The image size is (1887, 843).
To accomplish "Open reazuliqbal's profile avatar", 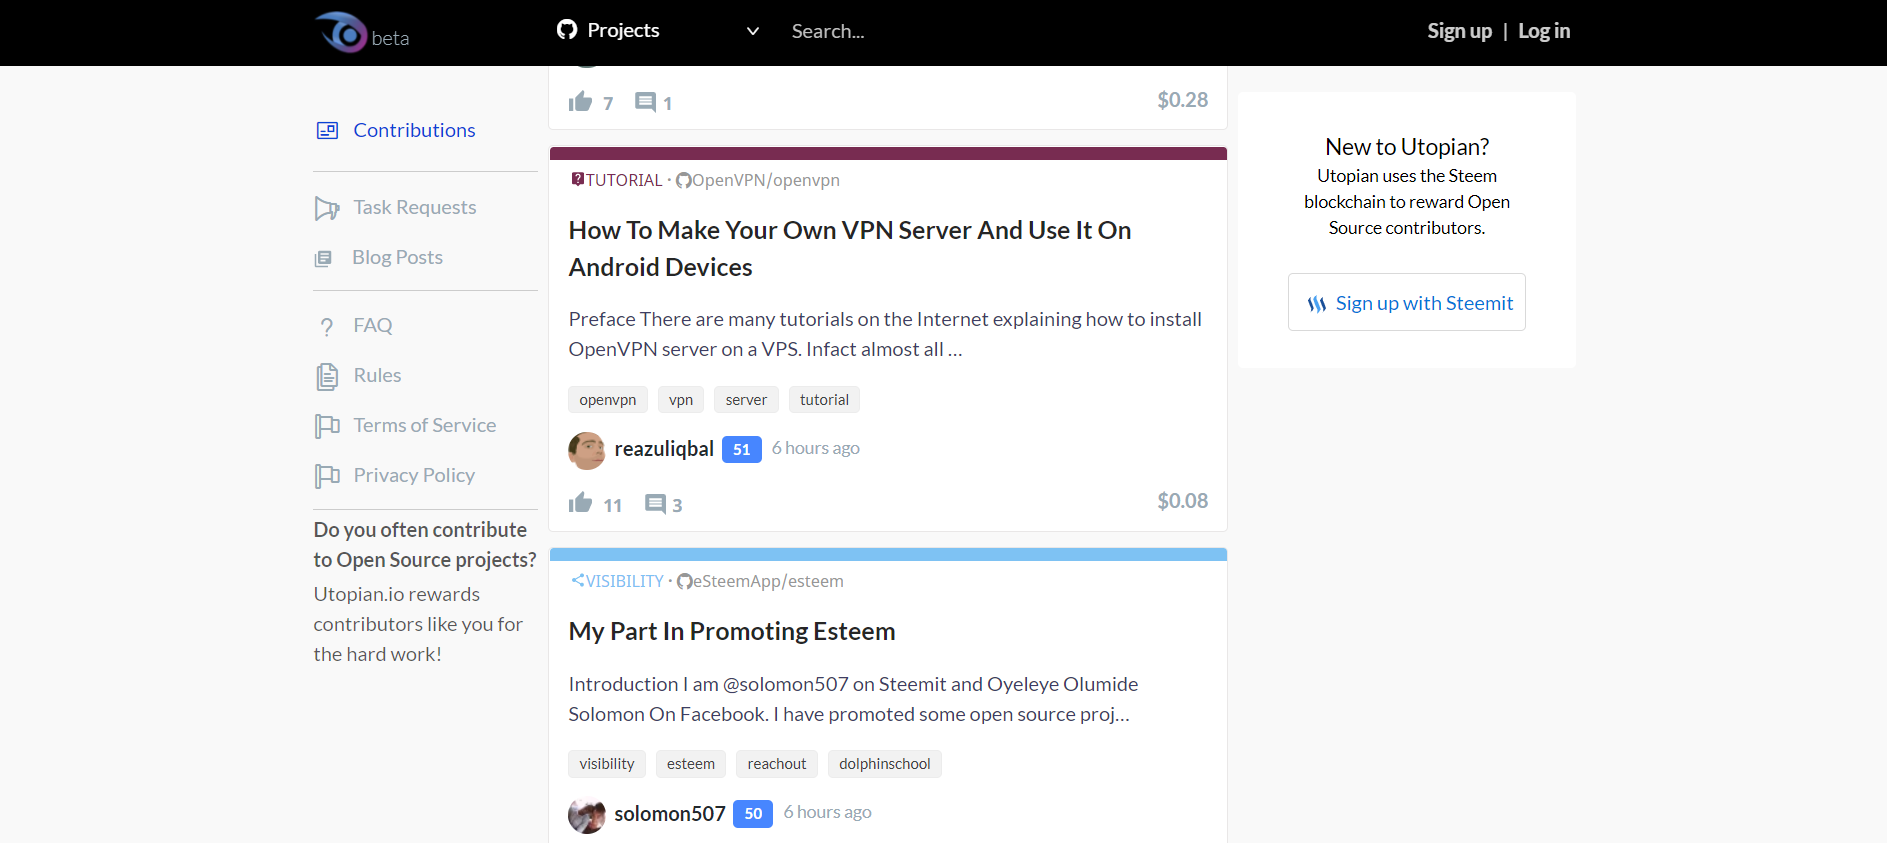I will tap(587, 450).
